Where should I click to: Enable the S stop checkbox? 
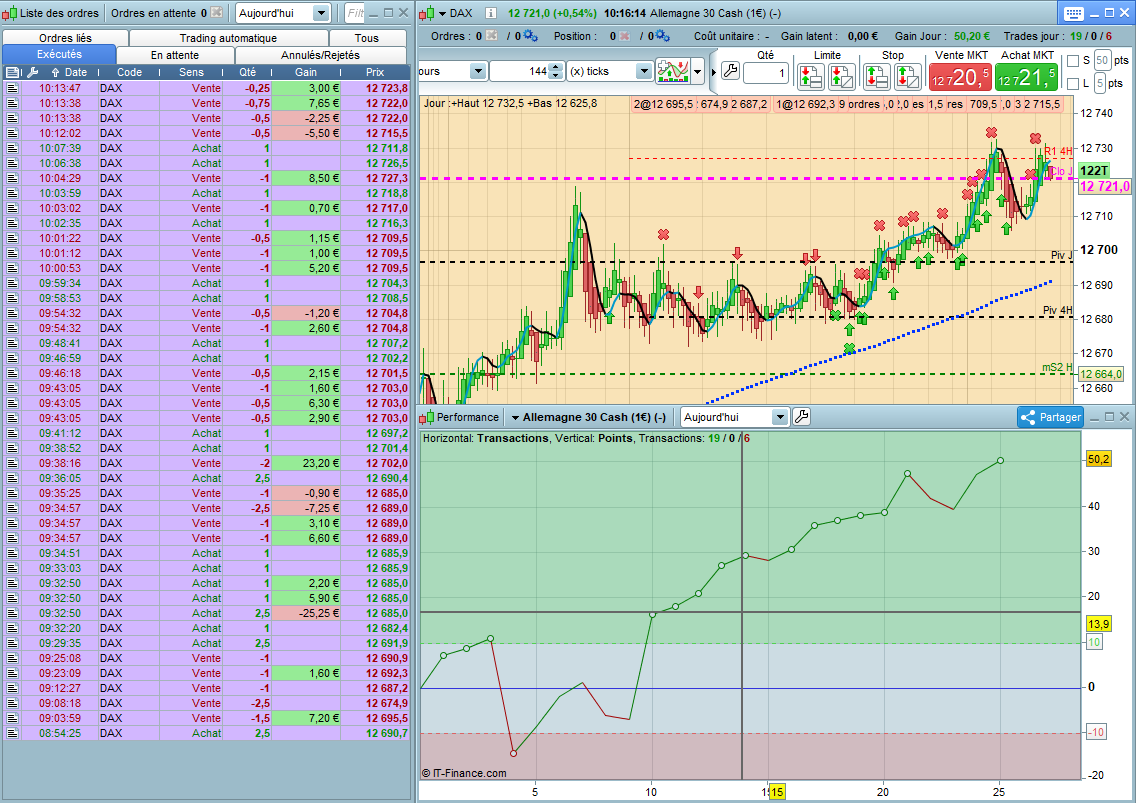click(x=1074, y=61)
